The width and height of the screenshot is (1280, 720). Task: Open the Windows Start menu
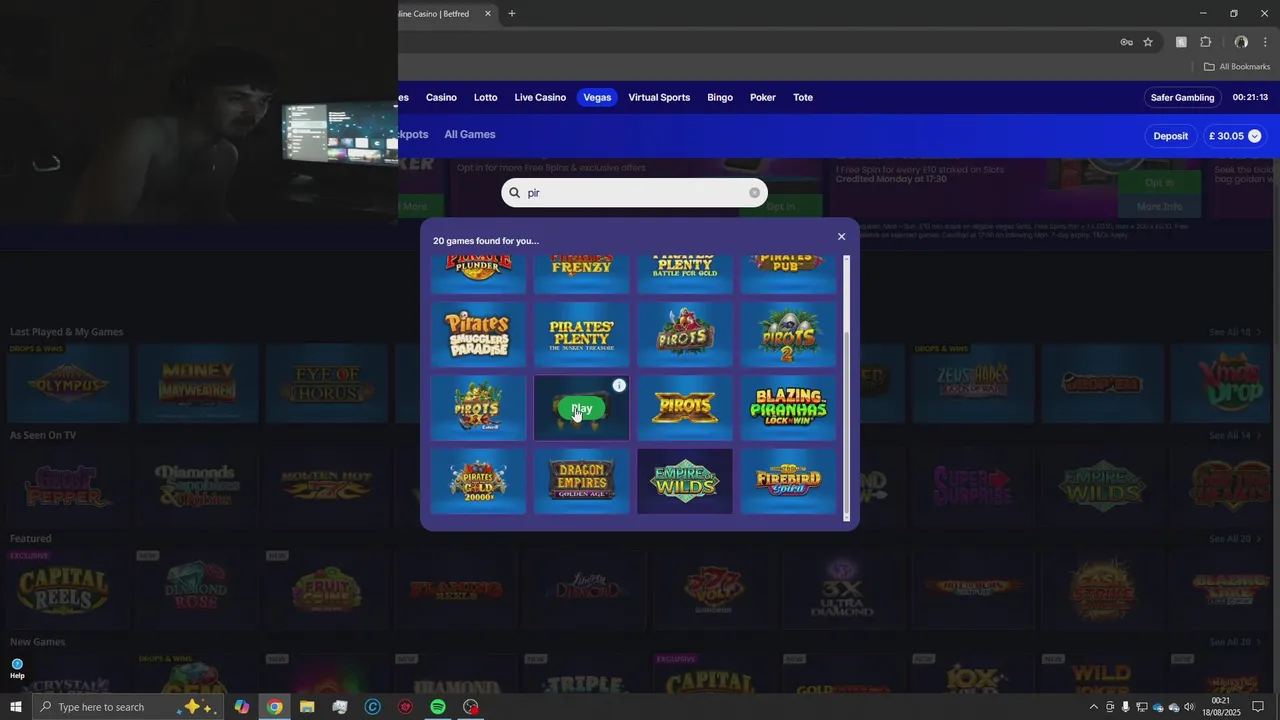[16, 707]
